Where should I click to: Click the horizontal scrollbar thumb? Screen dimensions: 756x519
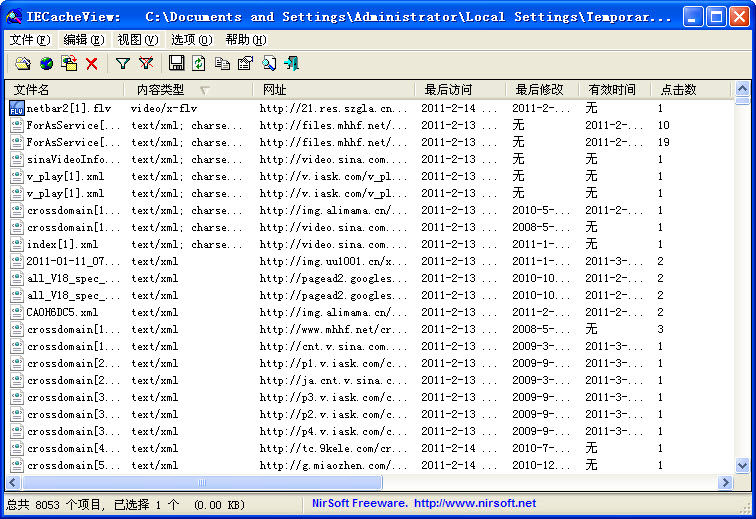pos(202,482)
